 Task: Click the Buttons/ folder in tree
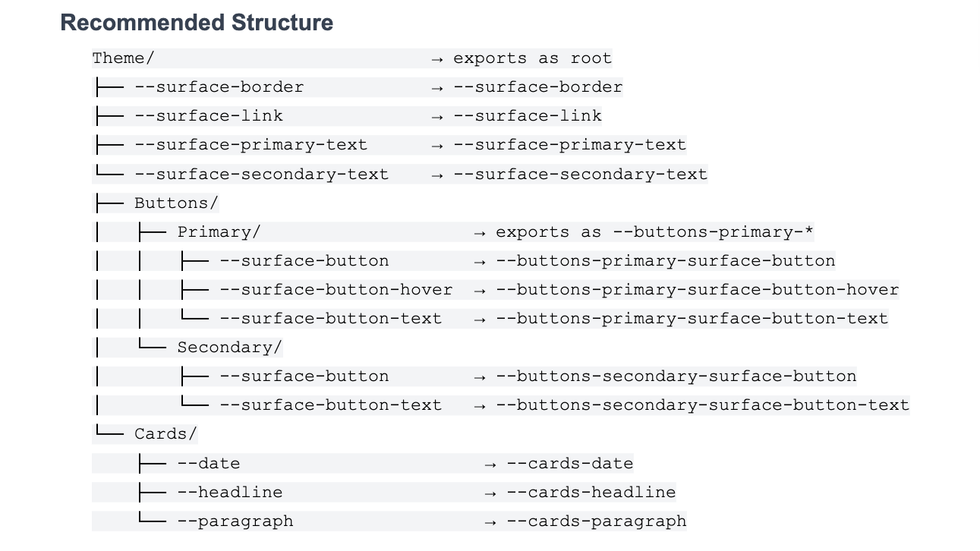click(176, 203)
